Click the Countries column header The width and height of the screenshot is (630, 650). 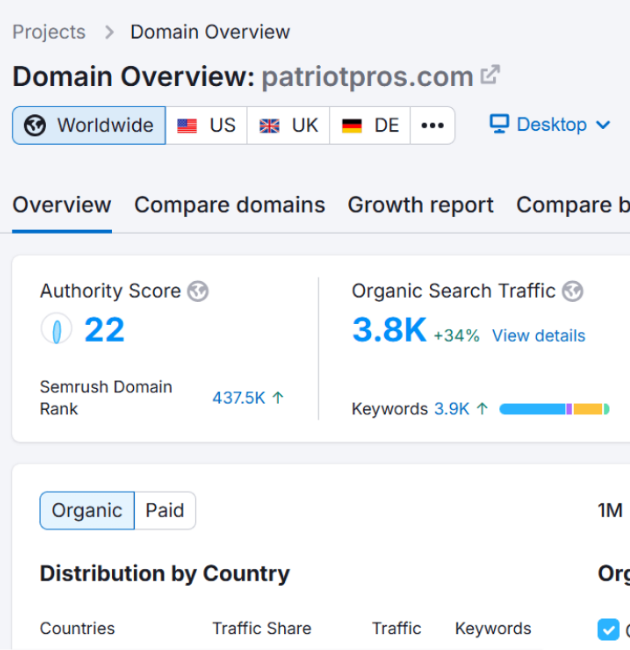click(x=78, y=628)
